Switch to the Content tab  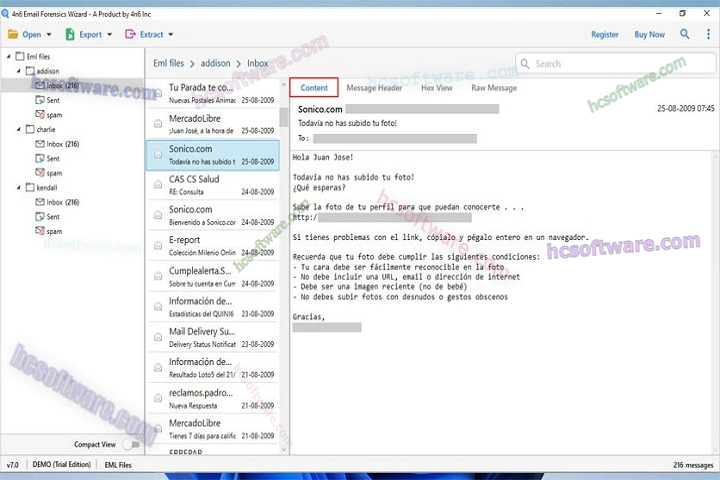[x=314, y=87]
